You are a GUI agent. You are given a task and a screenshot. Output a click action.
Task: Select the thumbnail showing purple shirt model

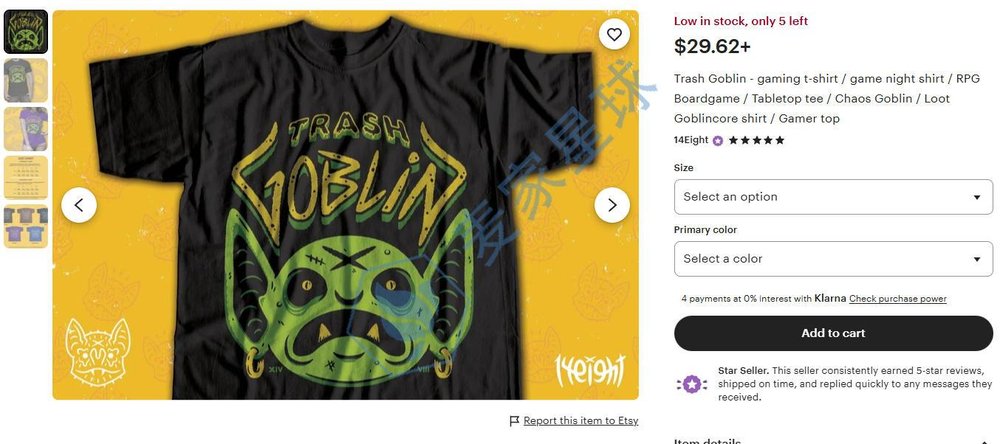point(26,129)
